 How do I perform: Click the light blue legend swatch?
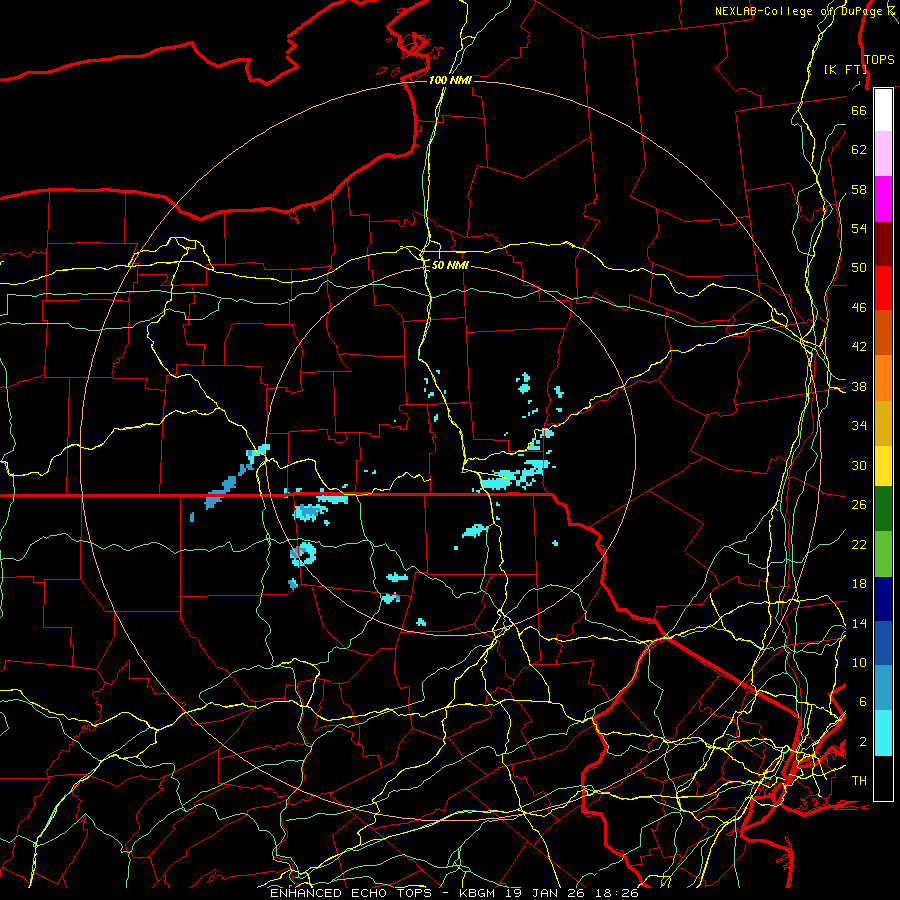tap(883, 688)
